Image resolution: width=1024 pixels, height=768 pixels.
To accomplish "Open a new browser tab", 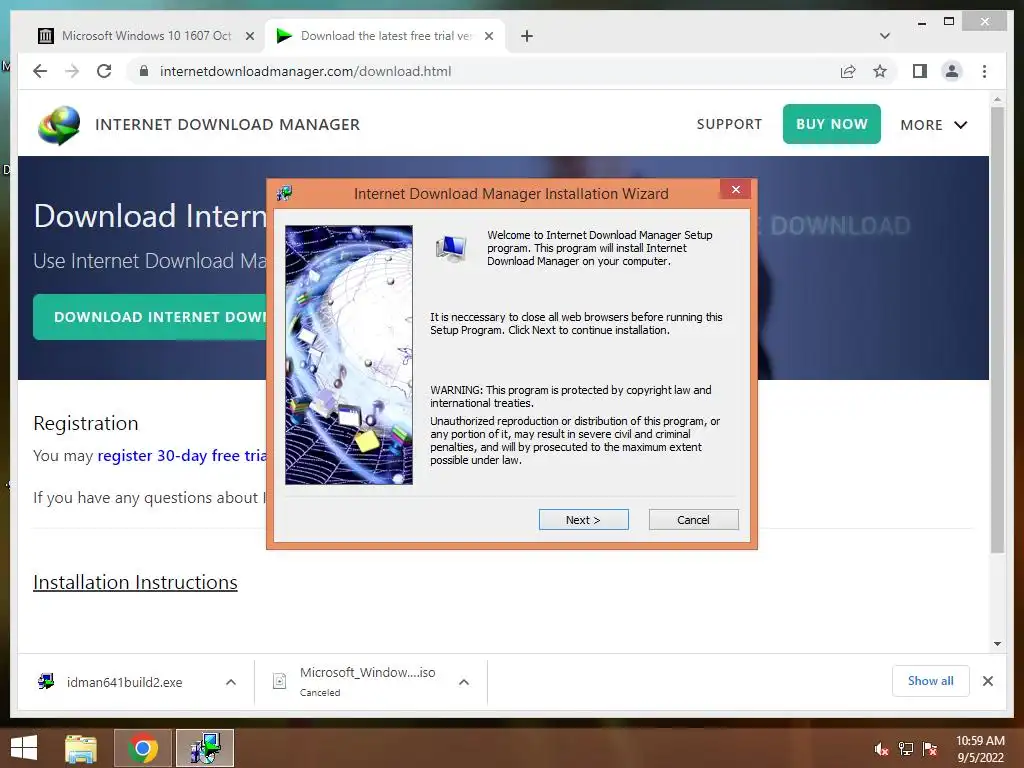I will pos(527,36).
